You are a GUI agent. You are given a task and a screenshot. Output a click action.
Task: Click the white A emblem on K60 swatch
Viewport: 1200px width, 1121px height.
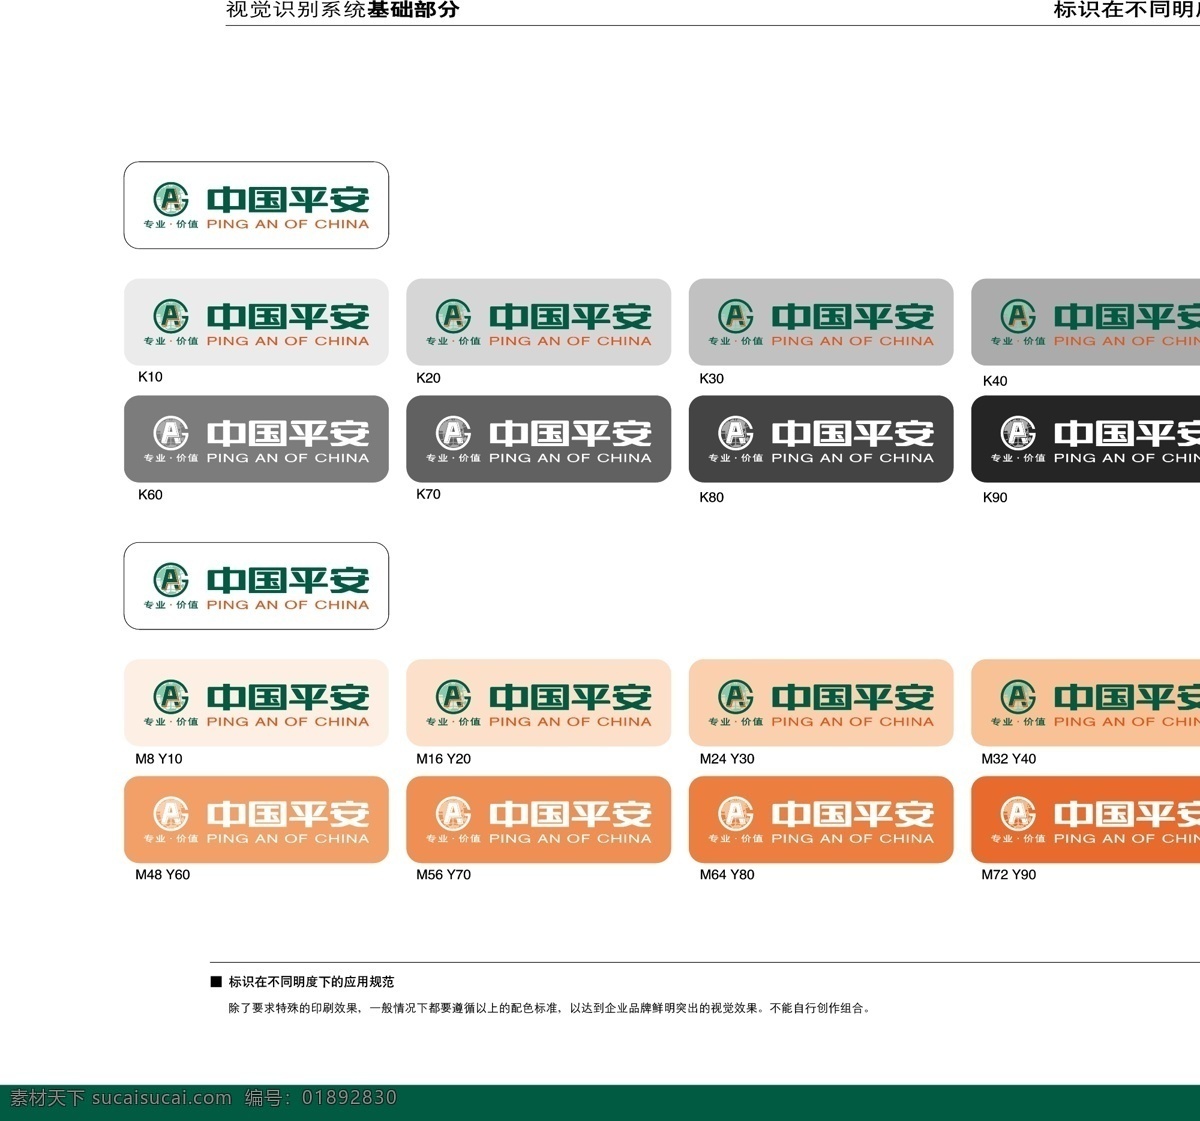click(x=171, y=433)
